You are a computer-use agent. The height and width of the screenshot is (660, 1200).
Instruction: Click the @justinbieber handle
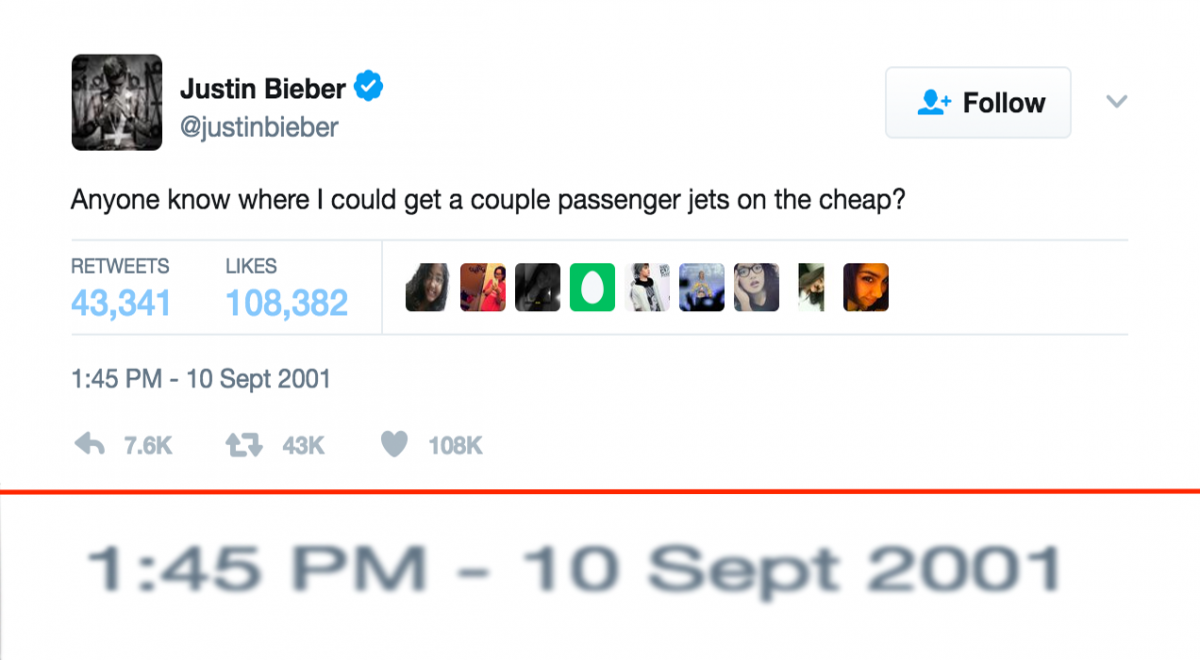coord(259,127)
